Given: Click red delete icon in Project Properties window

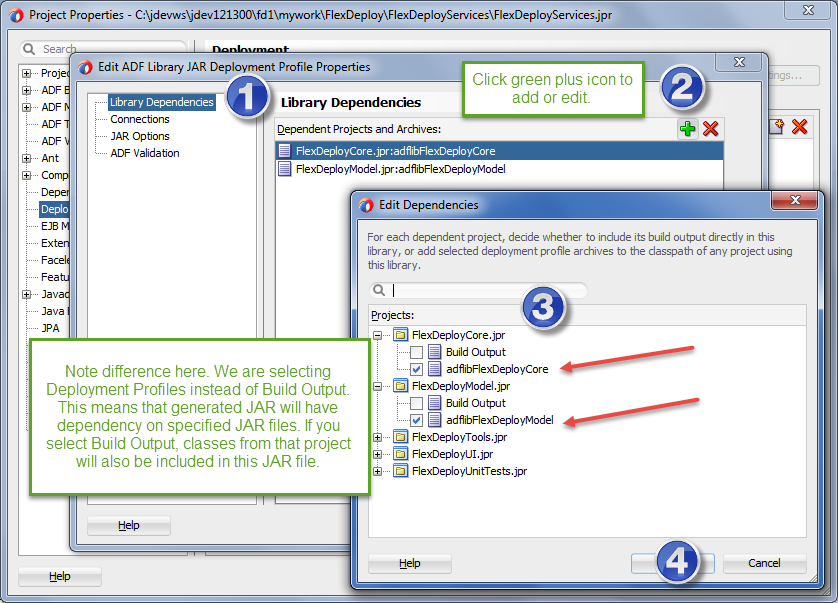Looking at the screenshot, I should (800, 127).
